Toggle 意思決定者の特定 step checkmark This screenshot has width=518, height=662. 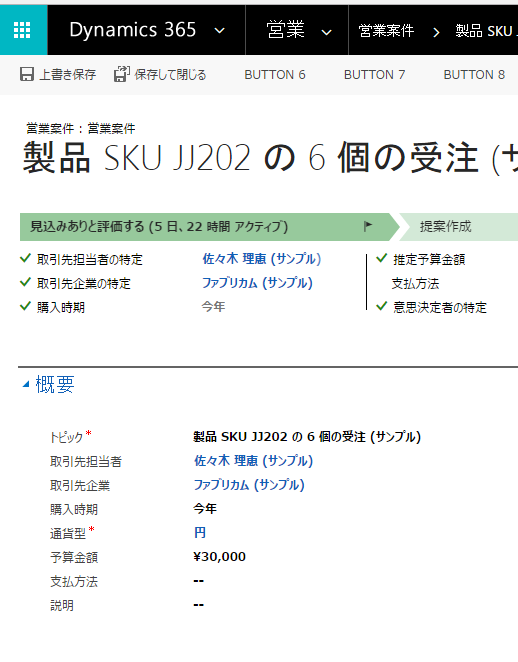pyautogui.click(x=382, y=306)
